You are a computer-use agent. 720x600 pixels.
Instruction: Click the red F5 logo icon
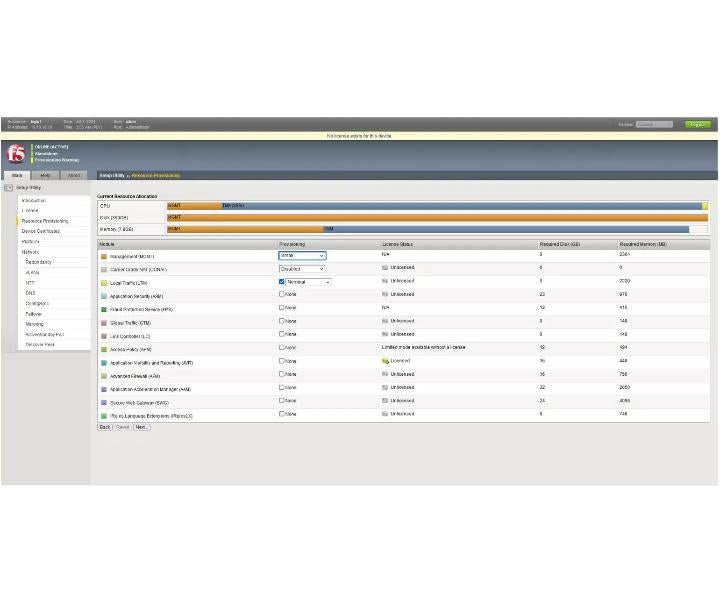[x=16, y=153]
